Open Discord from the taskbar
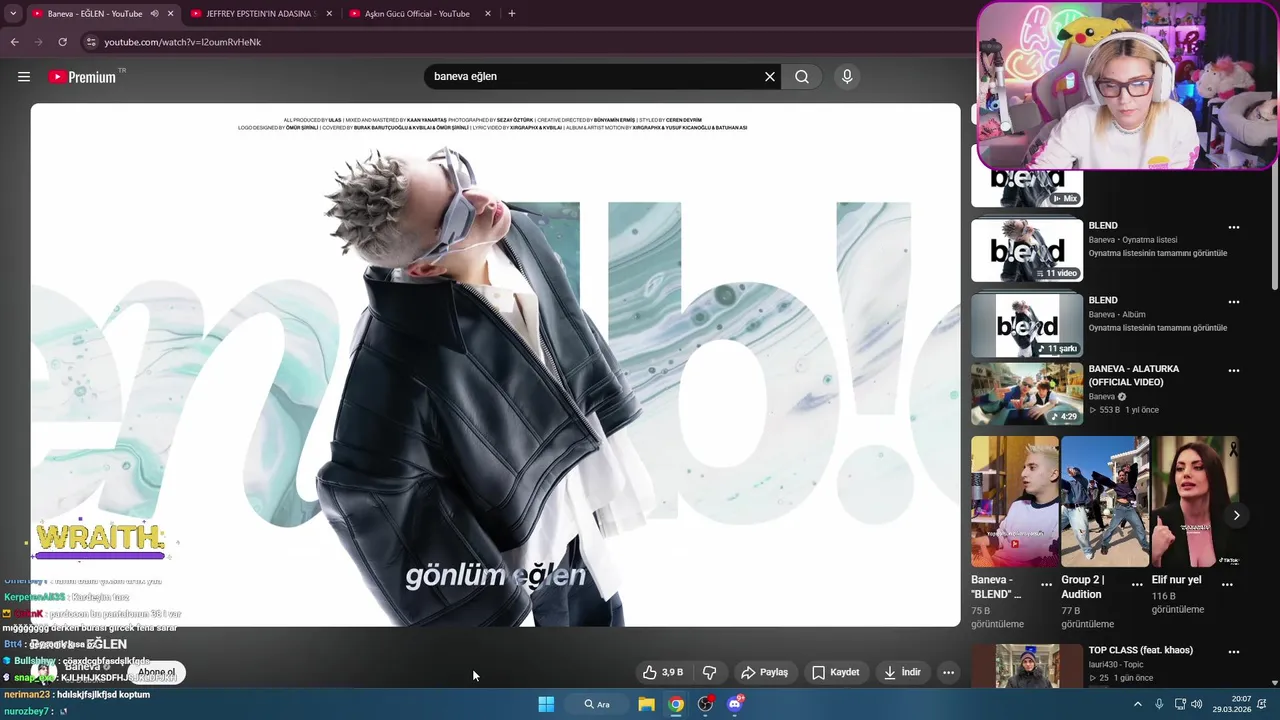This screenshot has height=720, width=1280. coord(735,704)
